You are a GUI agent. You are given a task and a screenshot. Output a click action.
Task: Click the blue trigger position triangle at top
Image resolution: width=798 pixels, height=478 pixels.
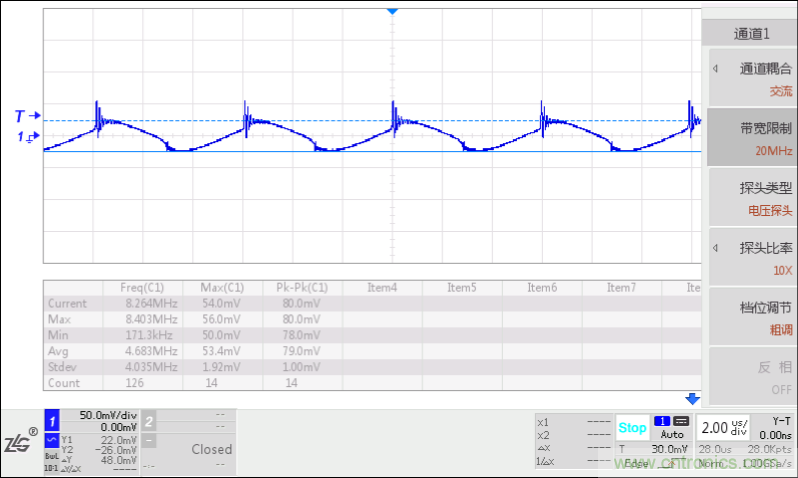tap(392, 10)
